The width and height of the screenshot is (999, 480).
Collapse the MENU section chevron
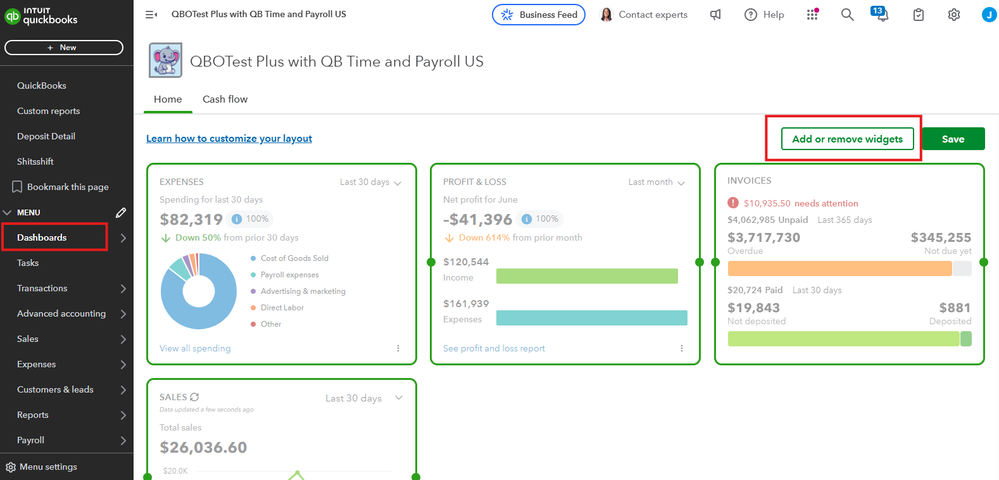click(9, 212)
